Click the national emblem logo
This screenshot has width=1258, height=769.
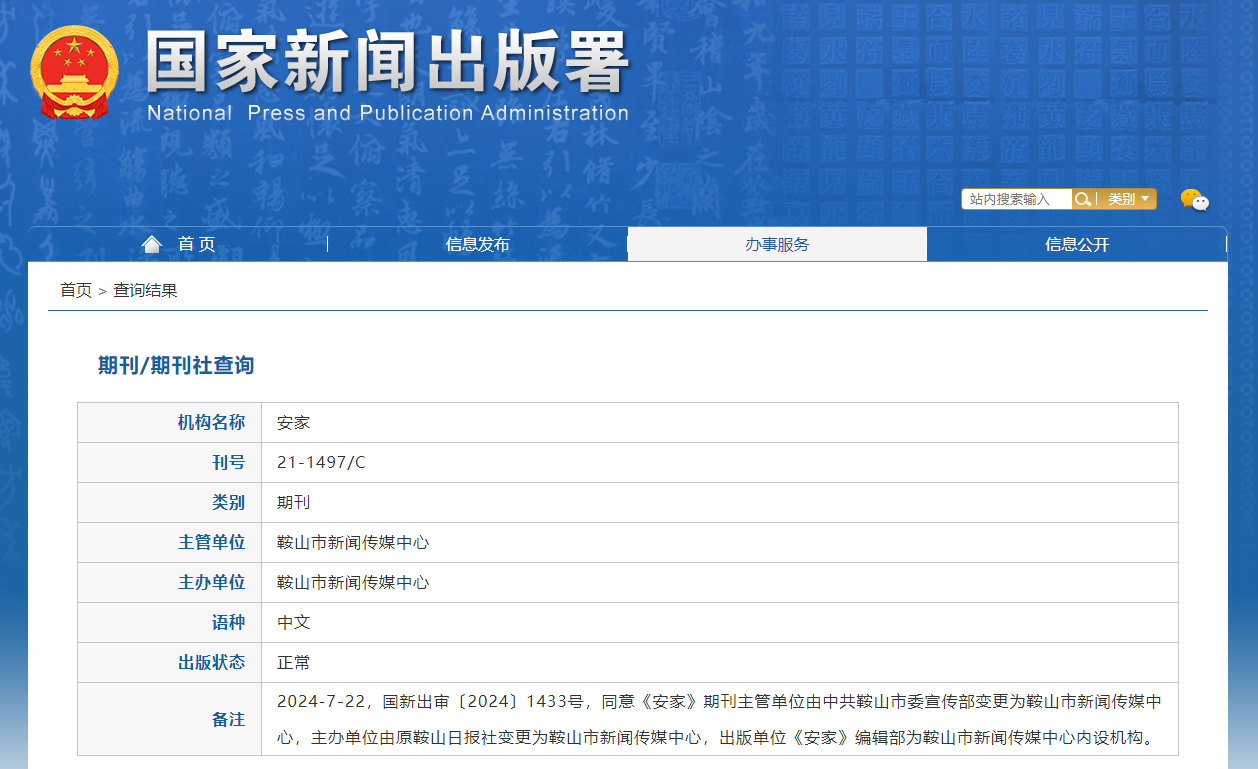click(x=74, y=73)
